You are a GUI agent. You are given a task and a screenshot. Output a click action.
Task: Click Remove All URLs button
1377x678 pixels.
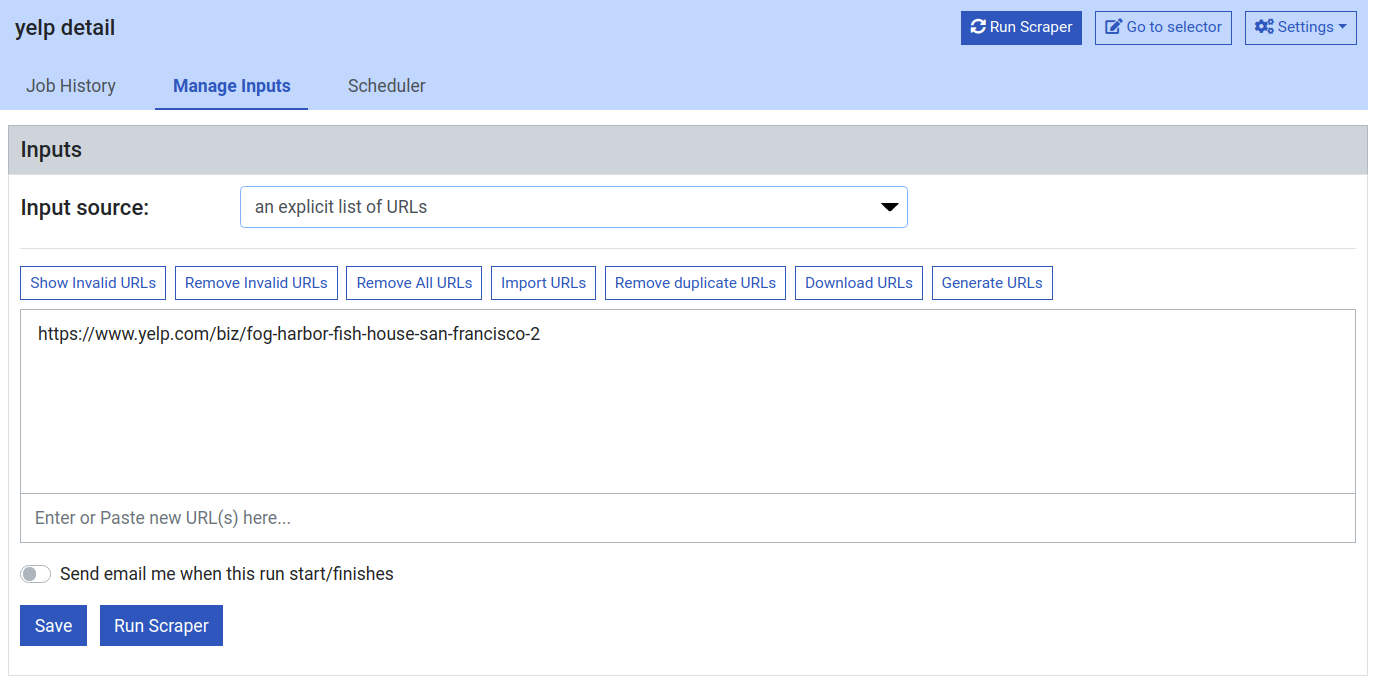click(414, 283)
